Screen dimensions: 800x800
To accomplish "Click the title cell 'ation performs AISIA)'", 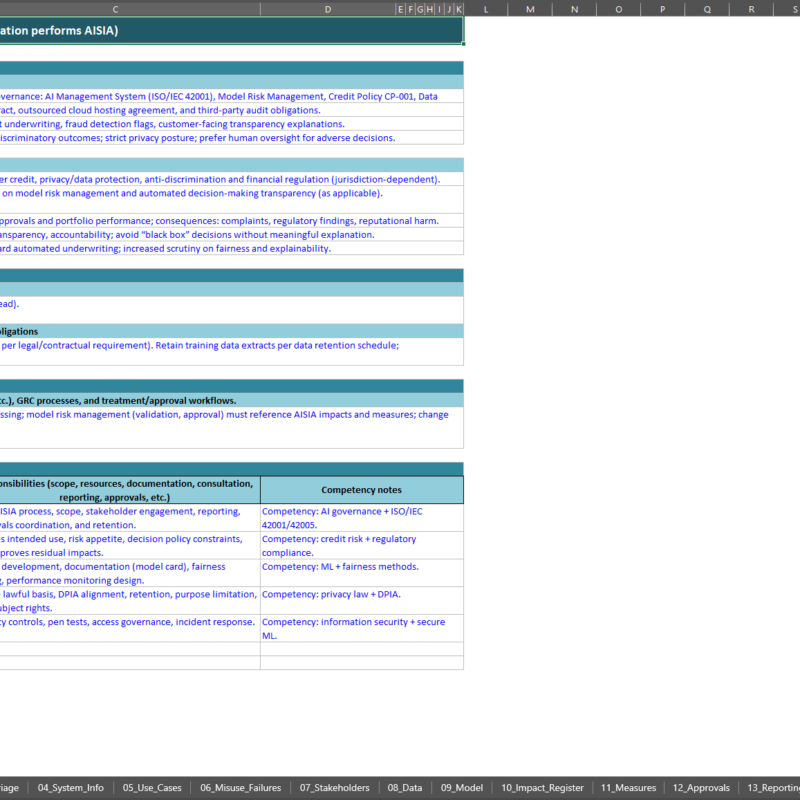I will [232, 31].
